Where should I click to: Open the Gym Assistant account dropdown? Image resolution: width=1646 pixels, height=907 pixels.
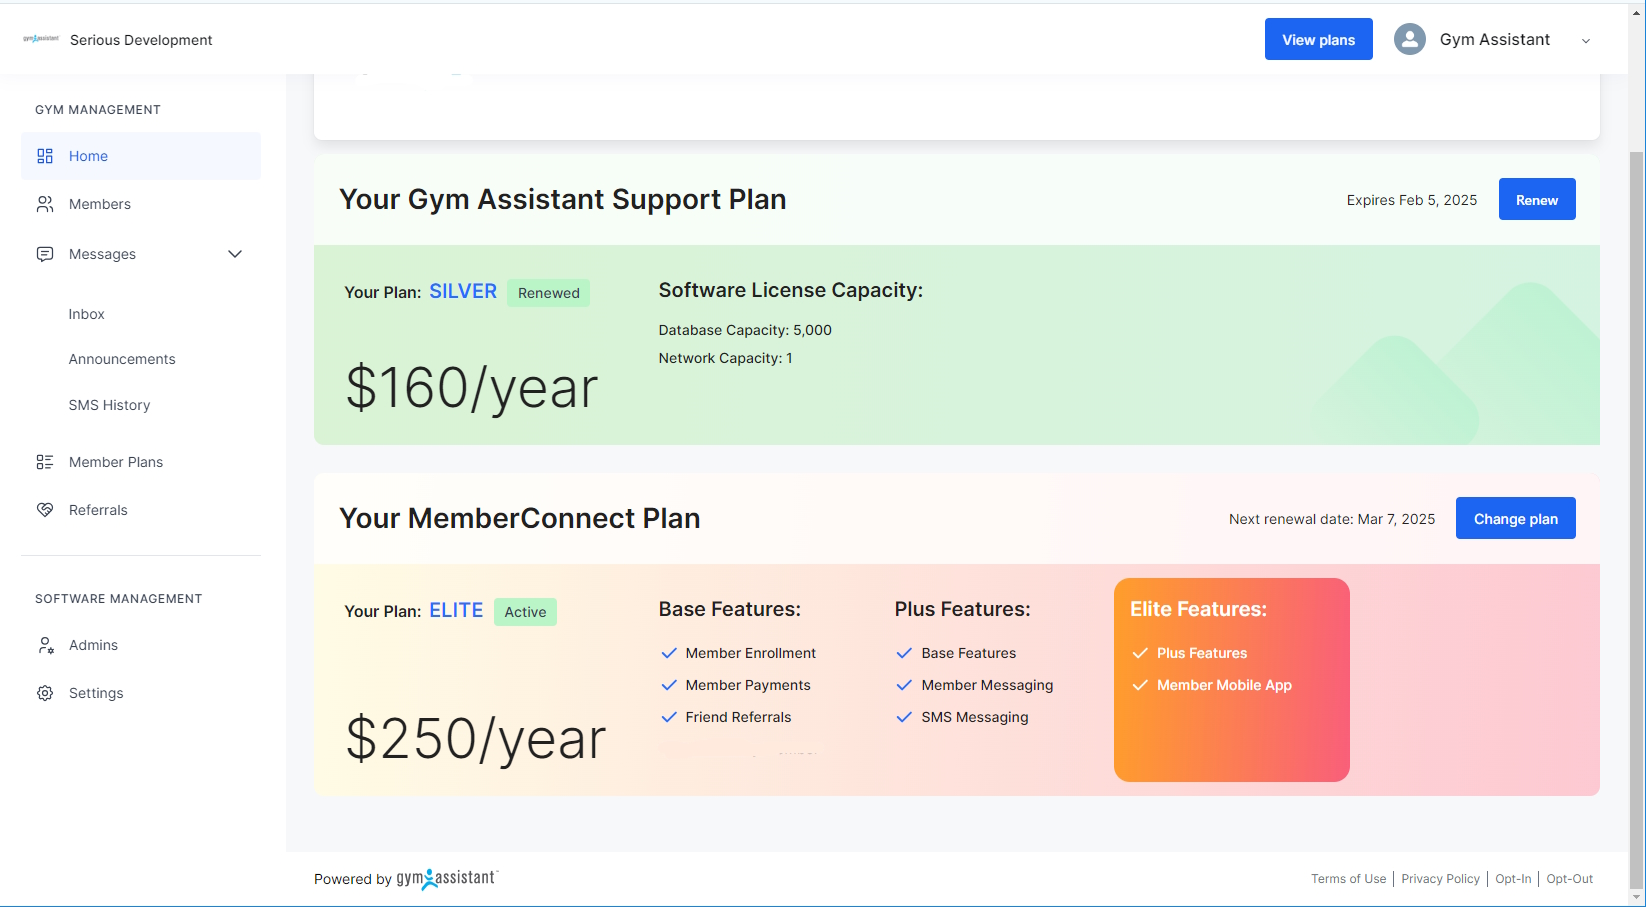(x=1586, y=41)
